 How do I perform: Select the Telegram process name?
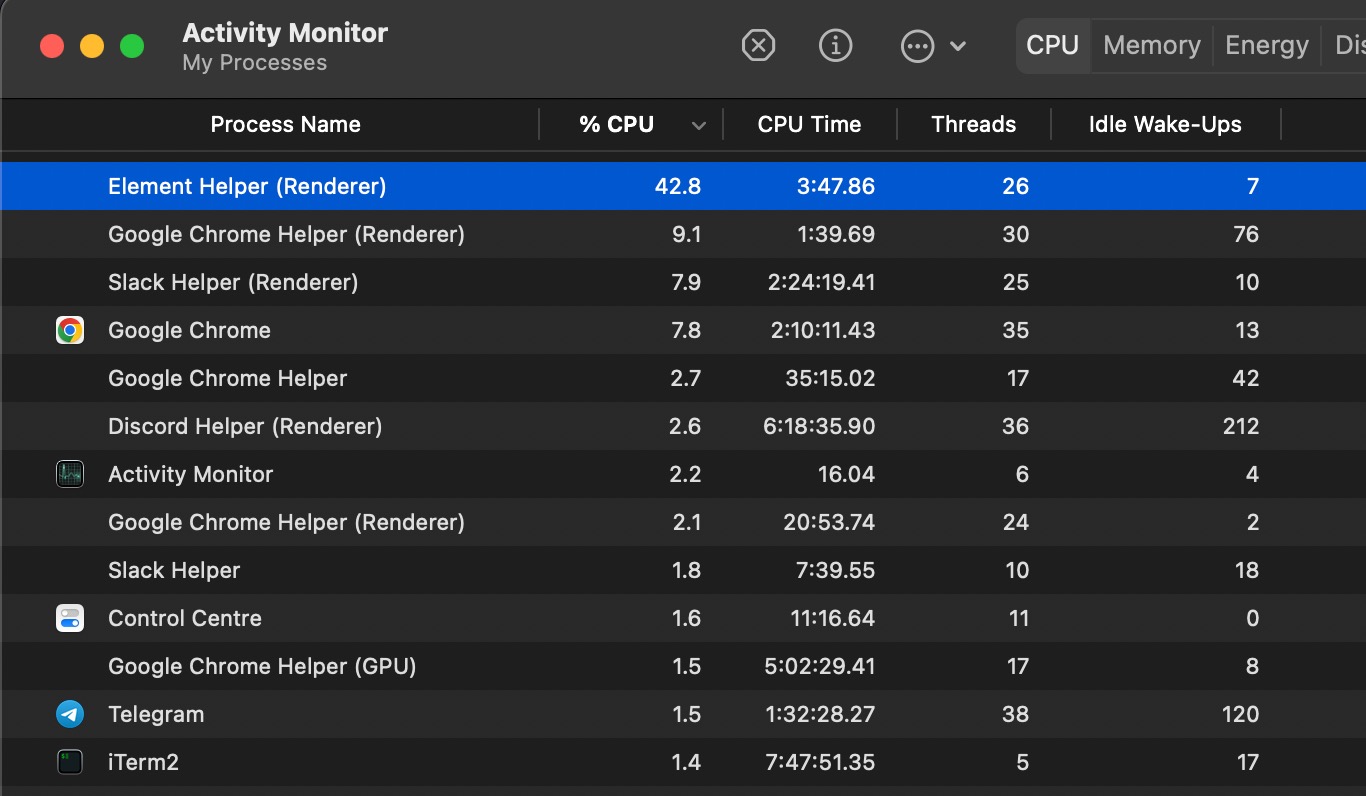tap(156, 714)
